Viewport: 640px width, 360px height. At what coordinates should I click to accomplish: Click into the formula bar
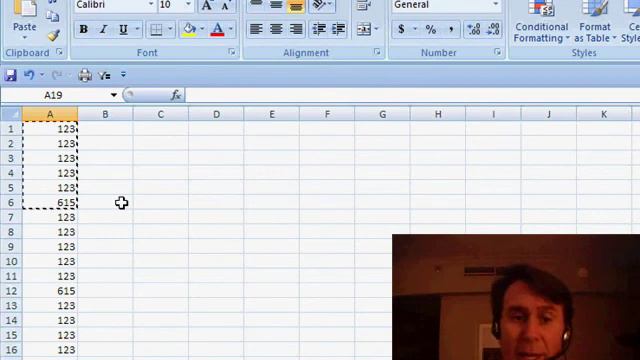tap(412, 95)
